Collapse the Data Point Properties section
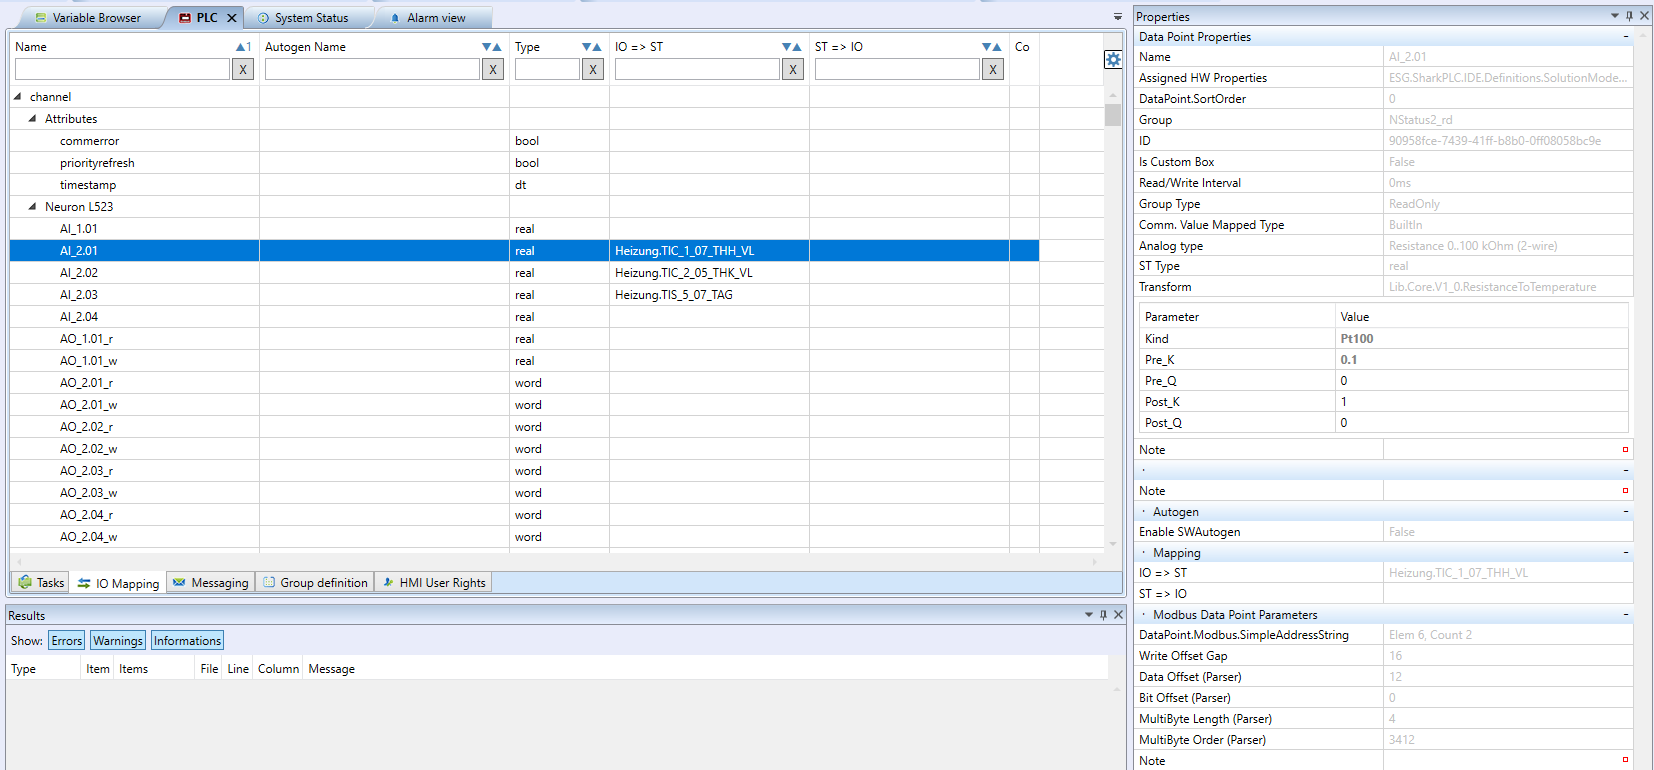1654x770 pixels. (1625, 37)
